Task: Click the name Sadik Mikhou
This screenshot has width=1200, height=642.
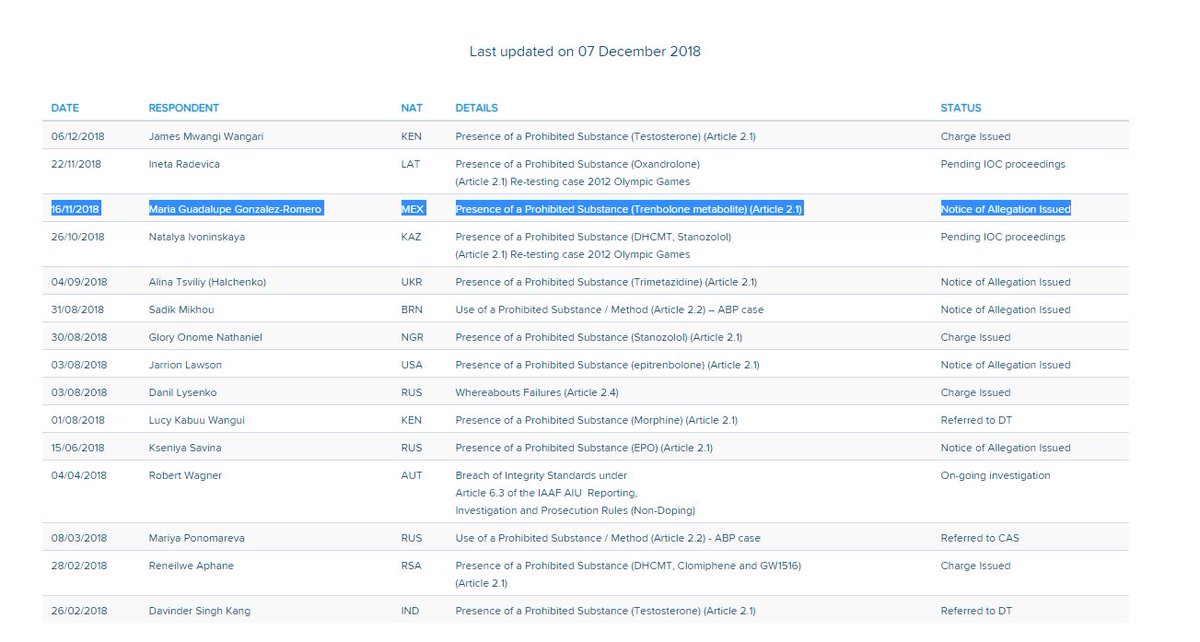Action: (181, 310)
